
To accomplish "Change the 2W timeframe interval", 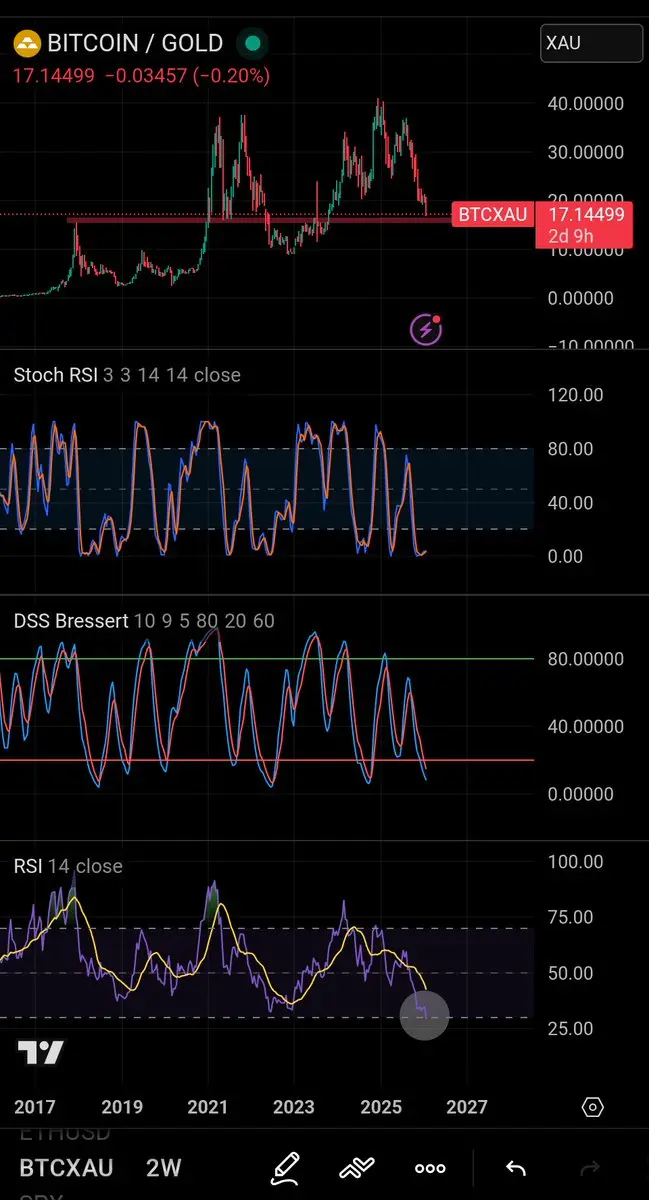I will pyautogui.click(x=163, y=1168).
